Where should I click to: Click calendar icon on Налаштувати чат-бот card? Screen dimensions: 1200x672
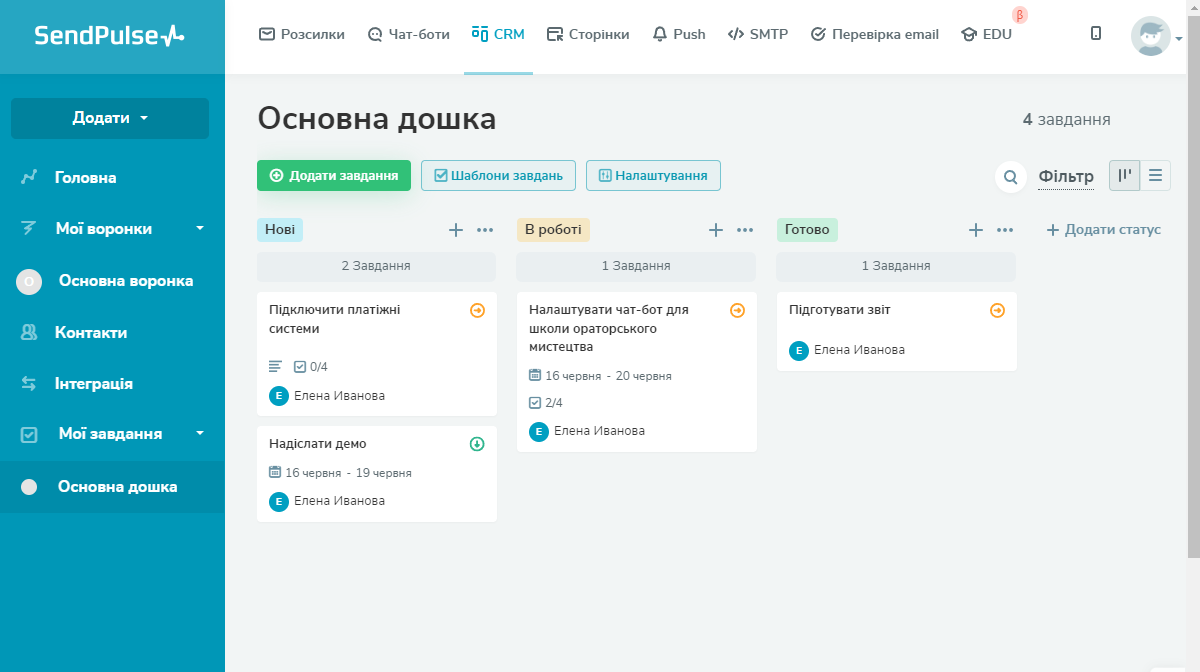[x=536, y=375]
